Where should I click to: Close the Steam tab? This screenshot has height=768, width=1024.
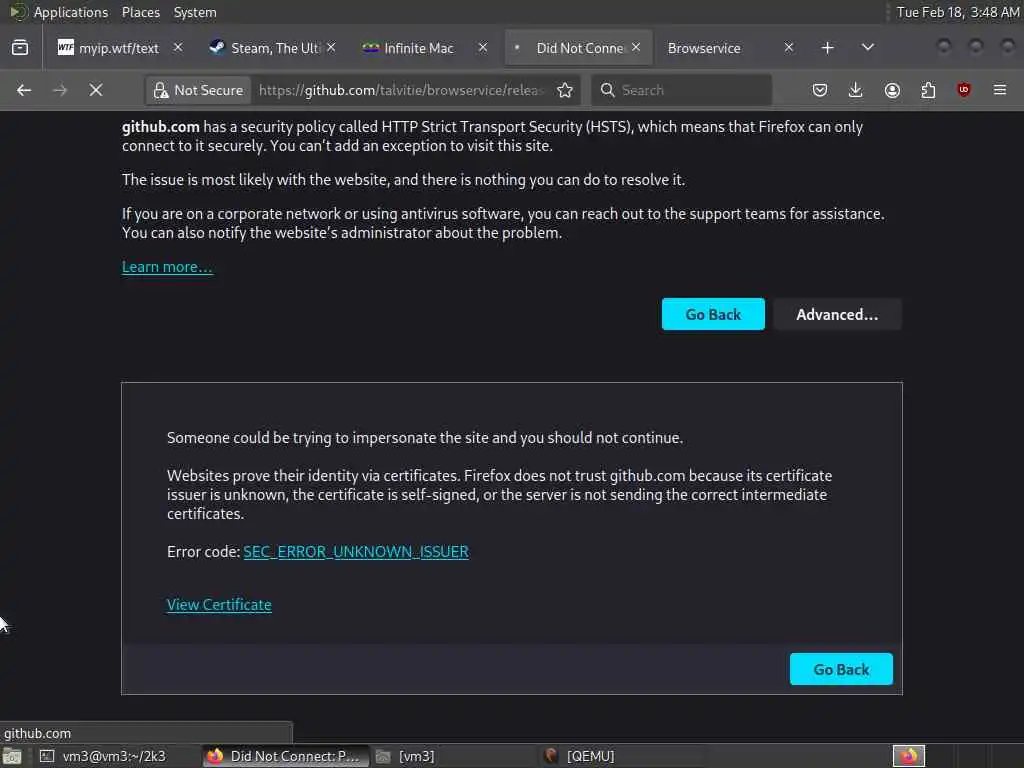tap(331, 48)
